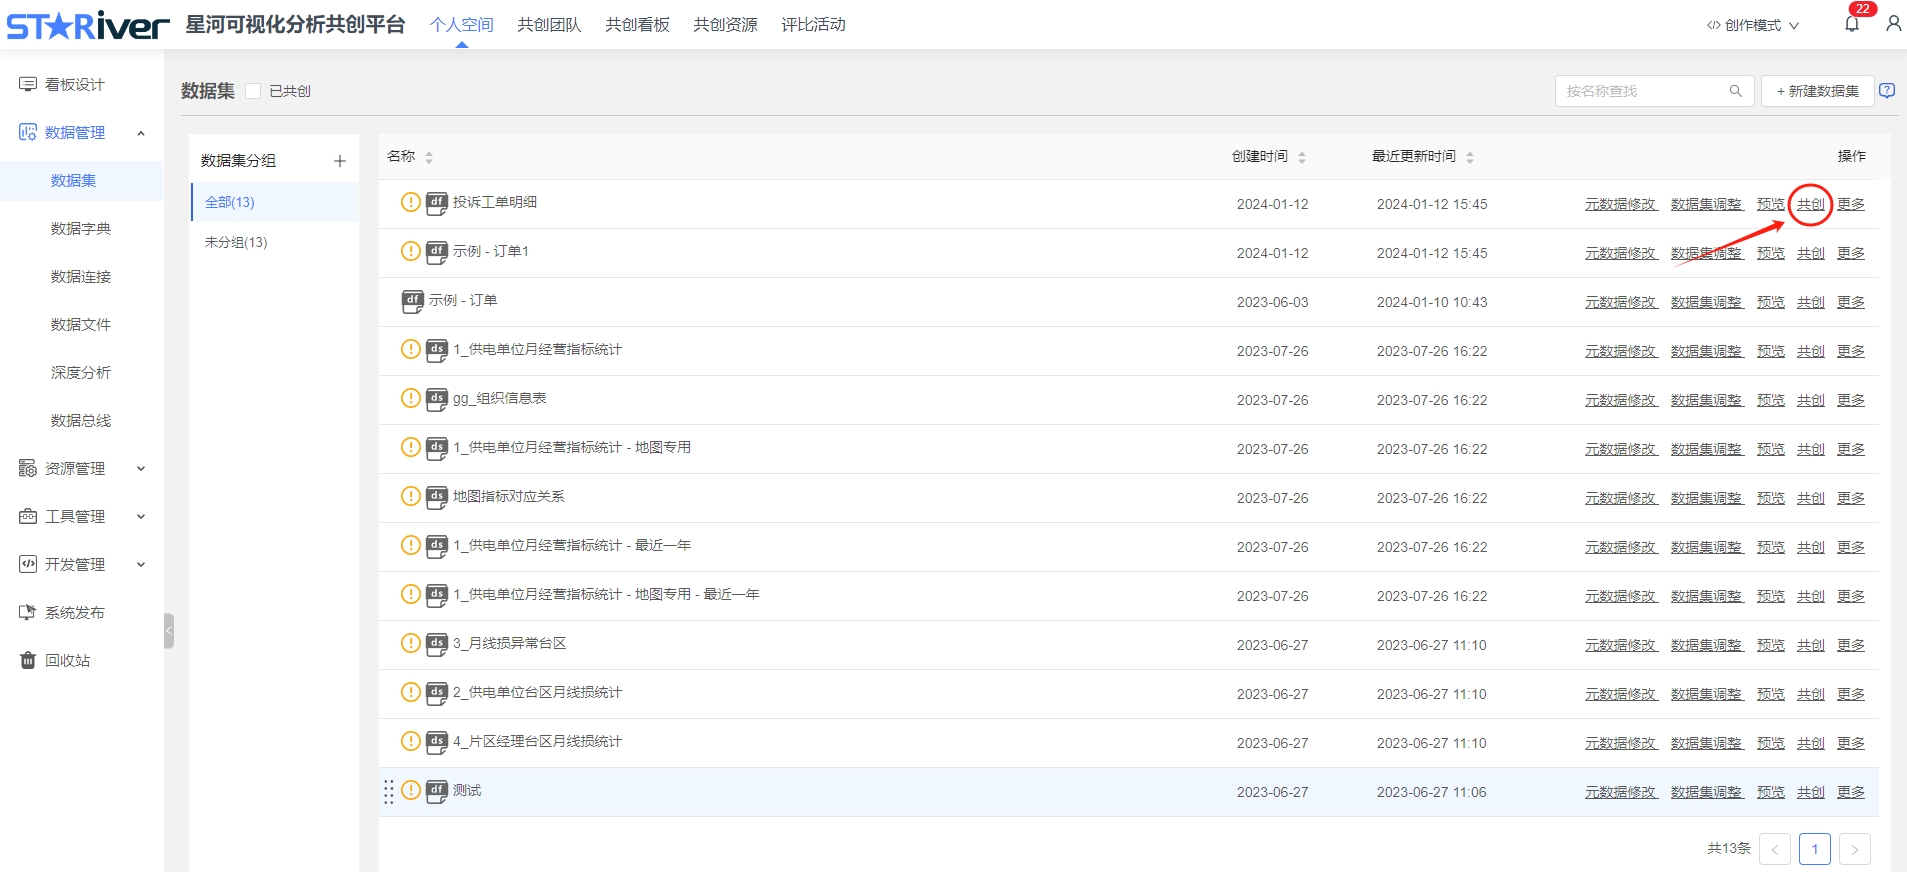The height and width of the screenshot is (872, 1907).
Task: Click the search magnifier icon
Action: (x=1735, y=91)
